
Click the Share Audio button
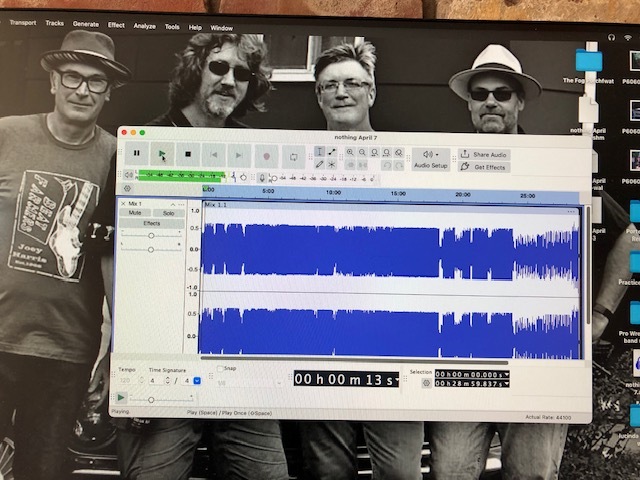pos(484,155)
